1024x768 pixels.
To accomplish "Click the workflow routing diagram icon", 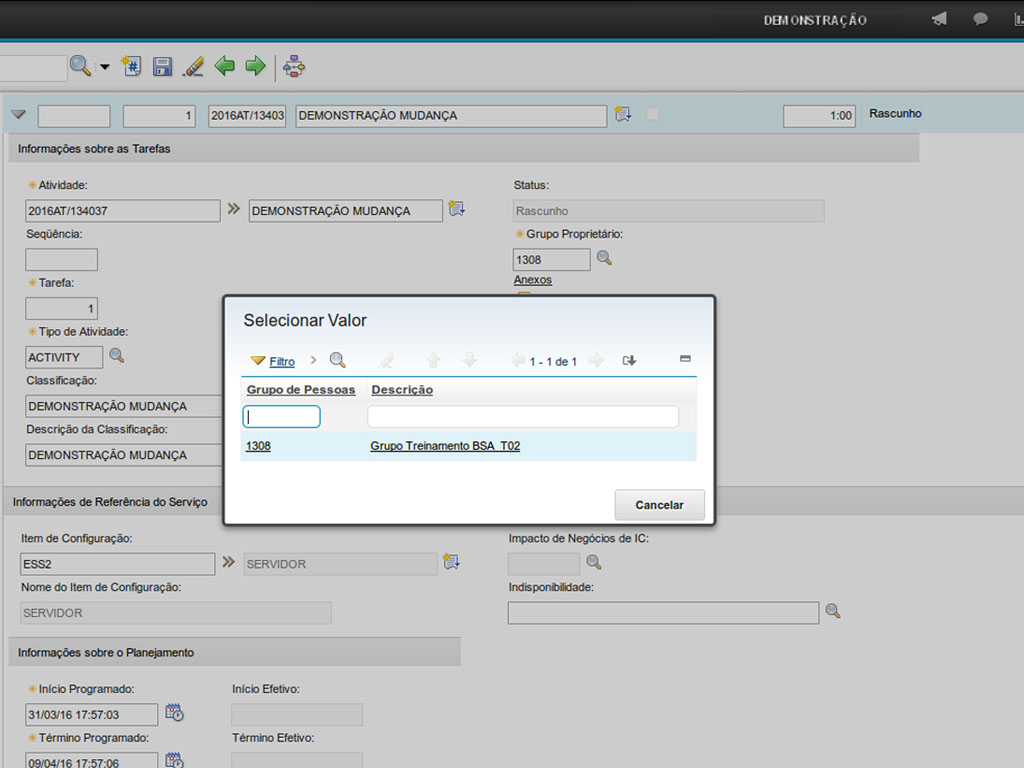I will coord(294,67).
